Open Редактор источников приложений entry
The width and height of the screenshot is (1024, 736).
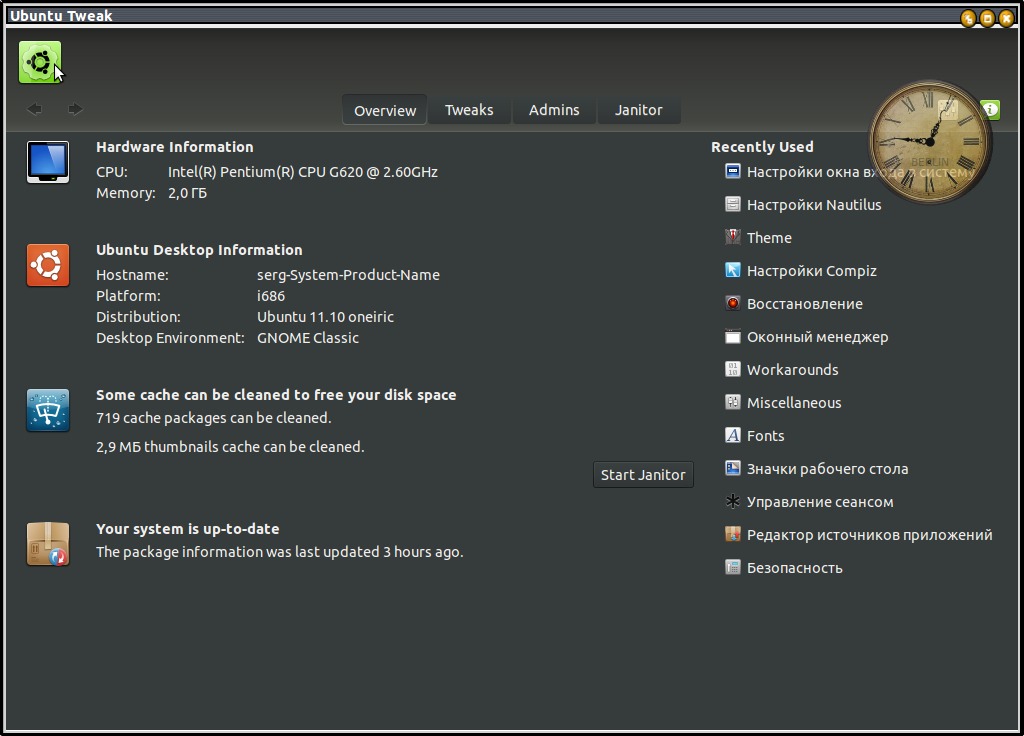click(x=870, y=535)
